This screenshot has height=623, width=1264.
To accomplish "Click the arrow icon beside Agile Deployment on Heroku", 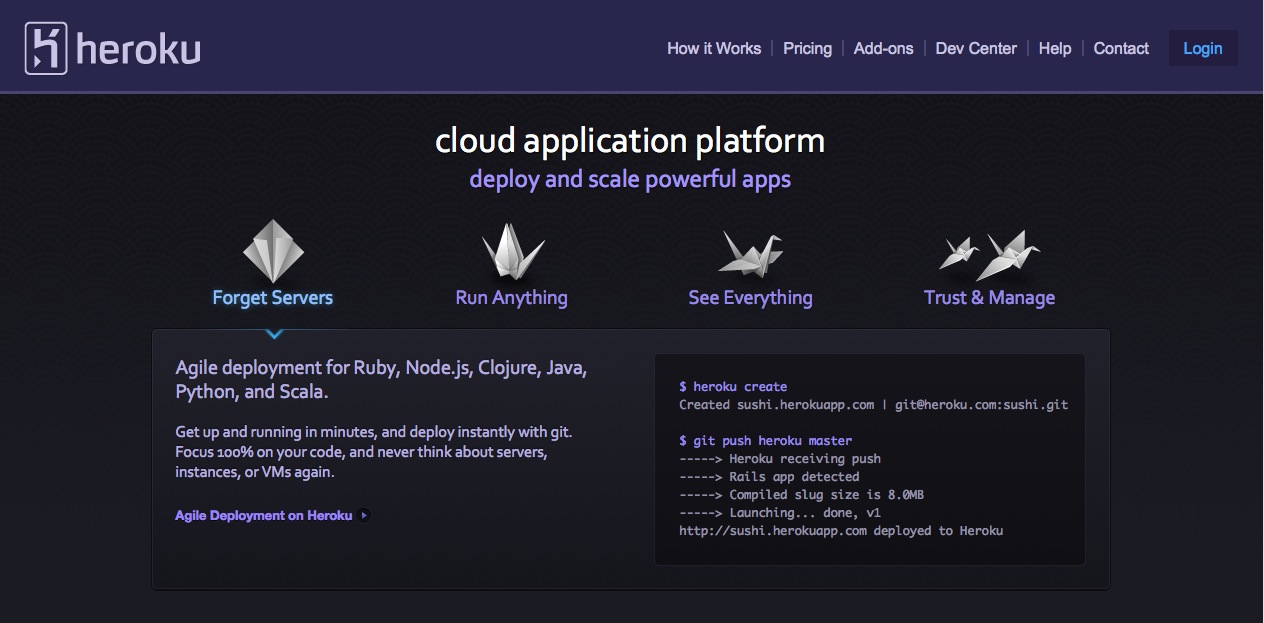I will [x=364, y=516].
